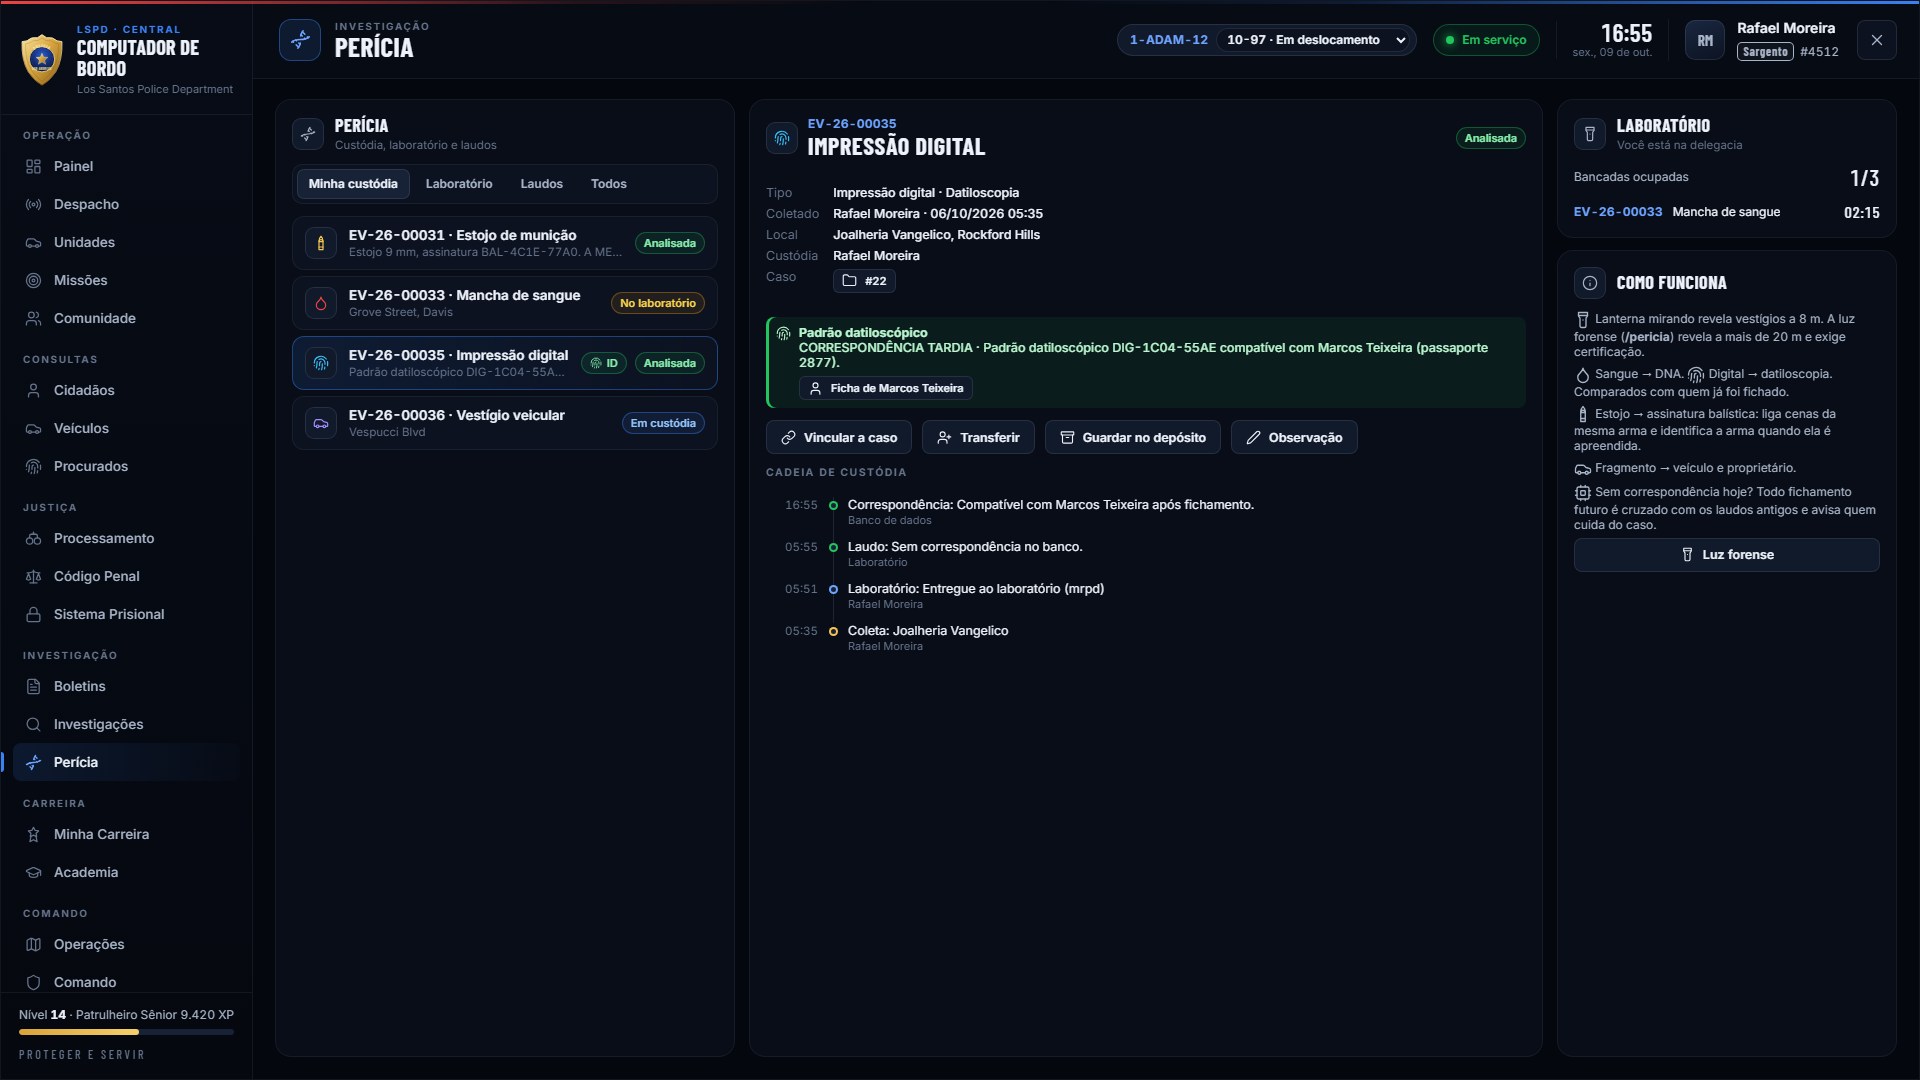1920x1080 pixels.
Task: Click the LSPD badge logo
Action: coord(42,59)
